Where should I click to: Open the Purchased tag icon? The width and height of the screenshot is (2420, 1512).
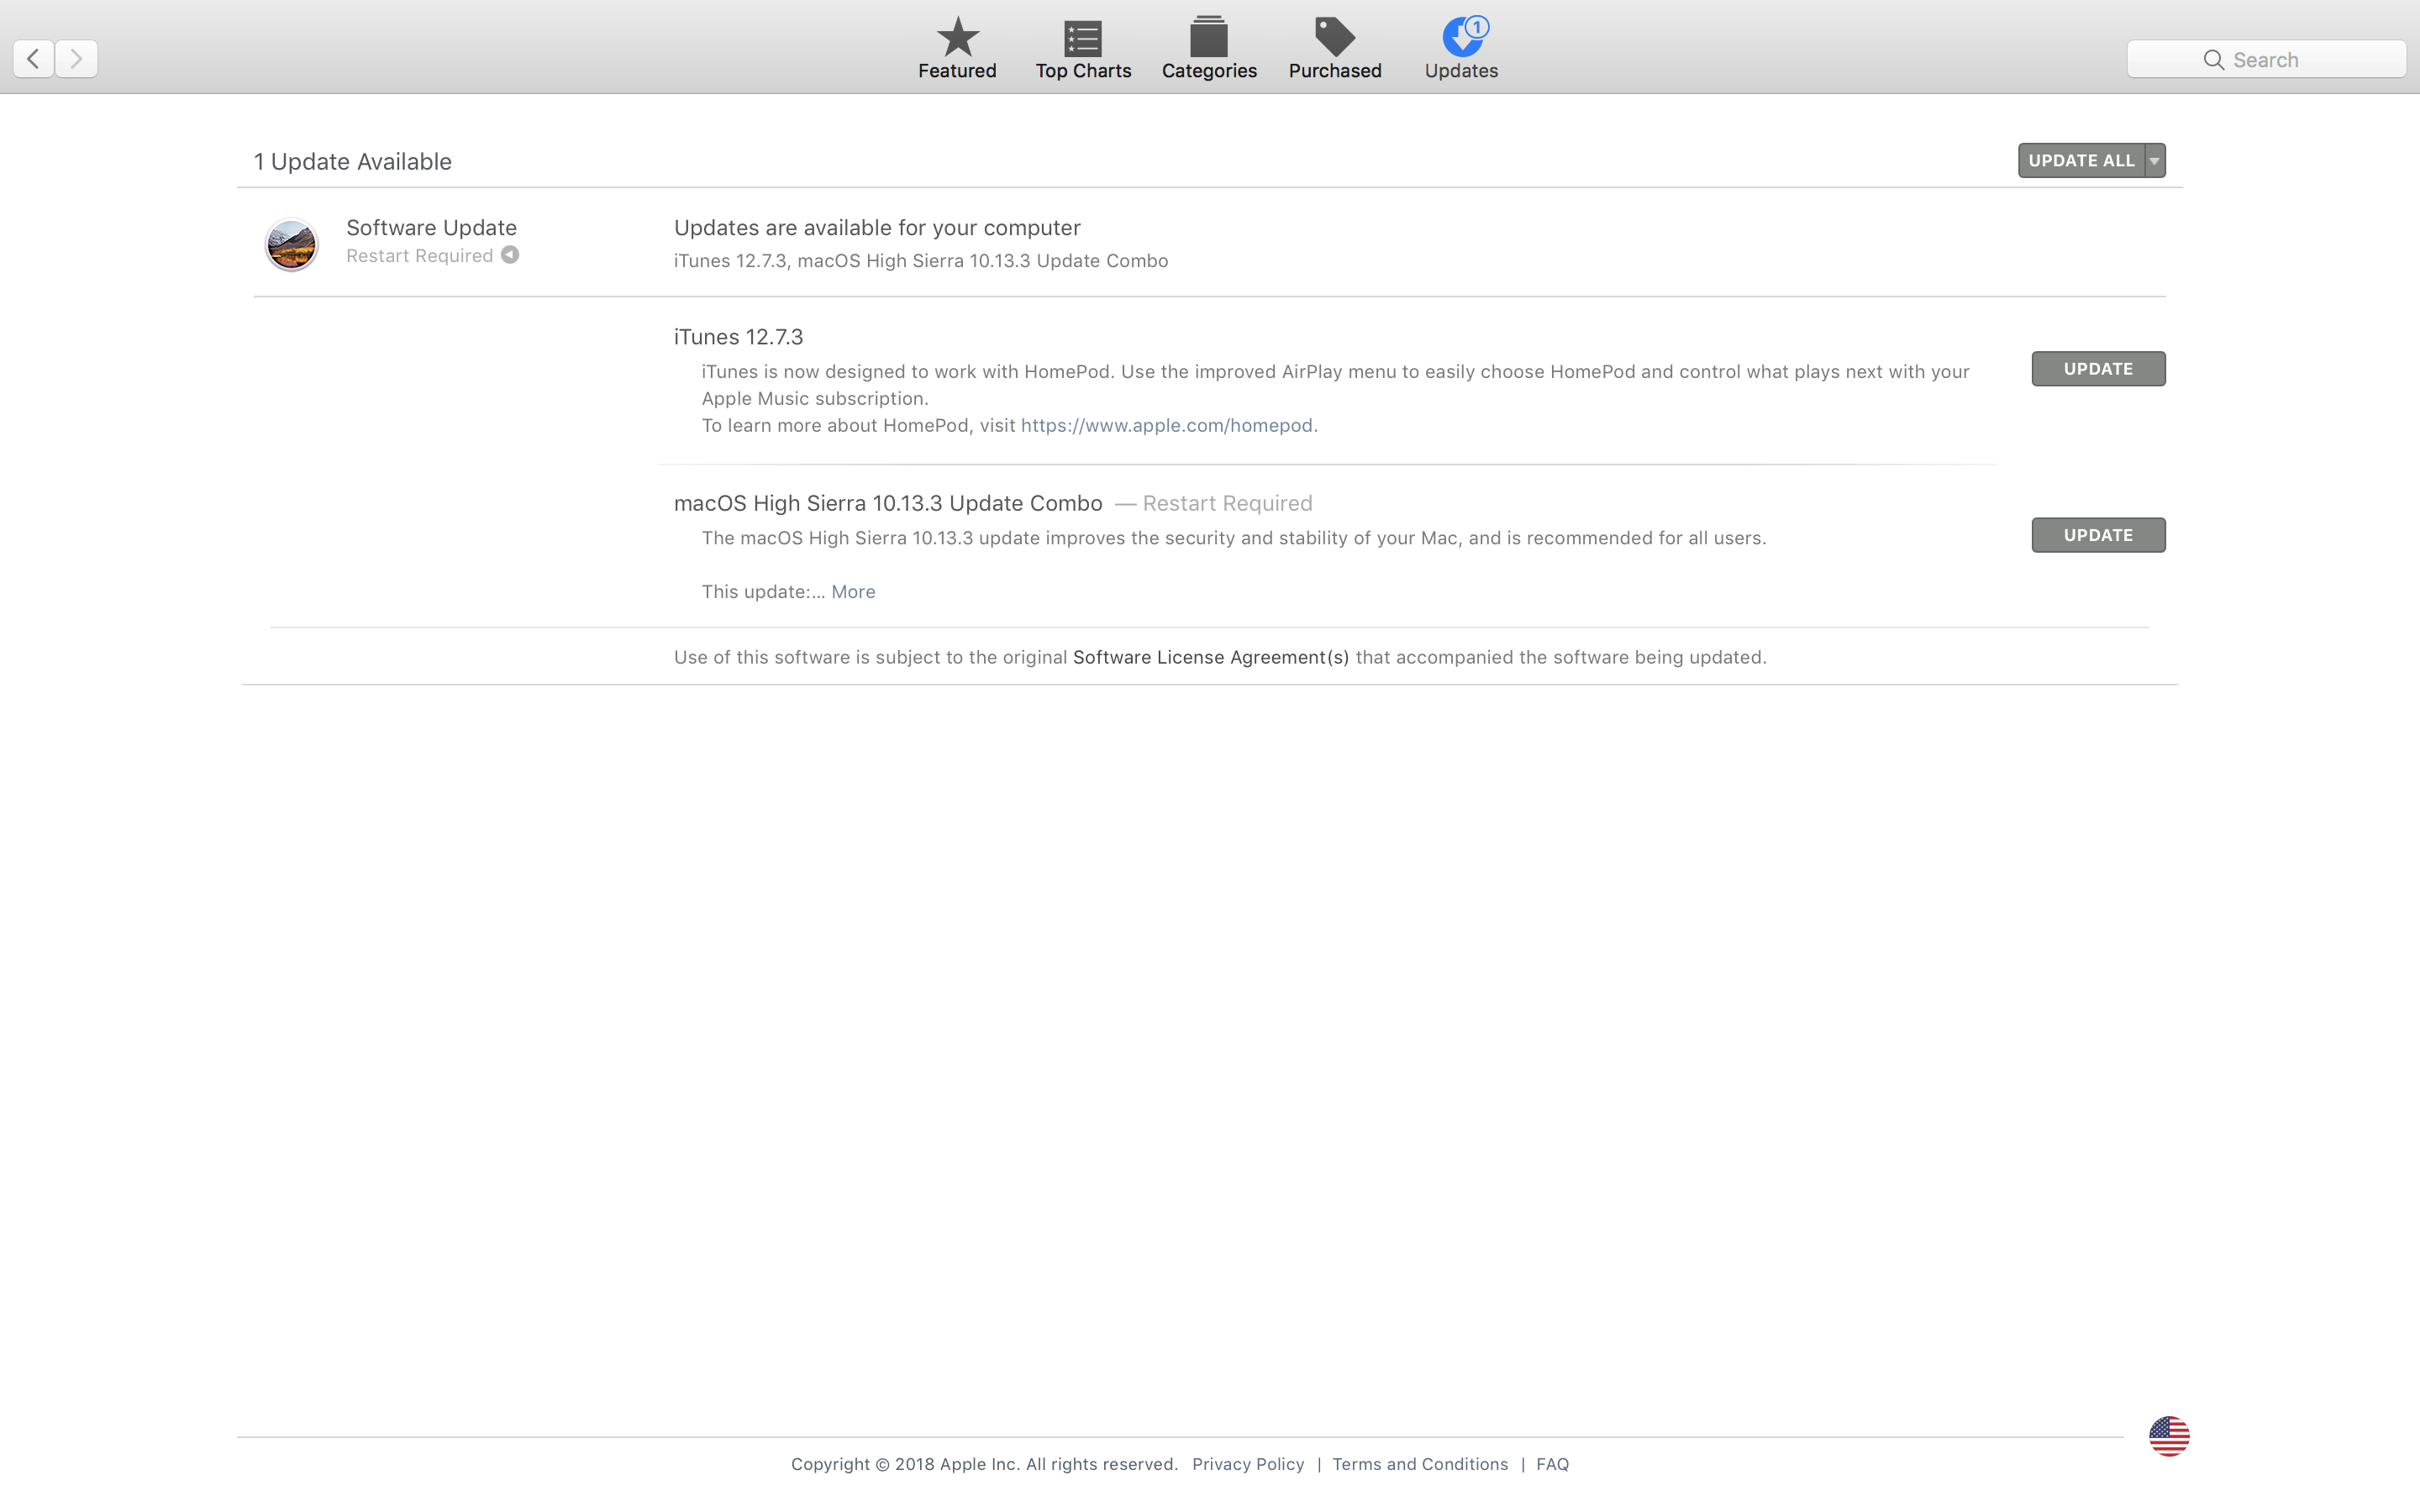click(1334, 38)
